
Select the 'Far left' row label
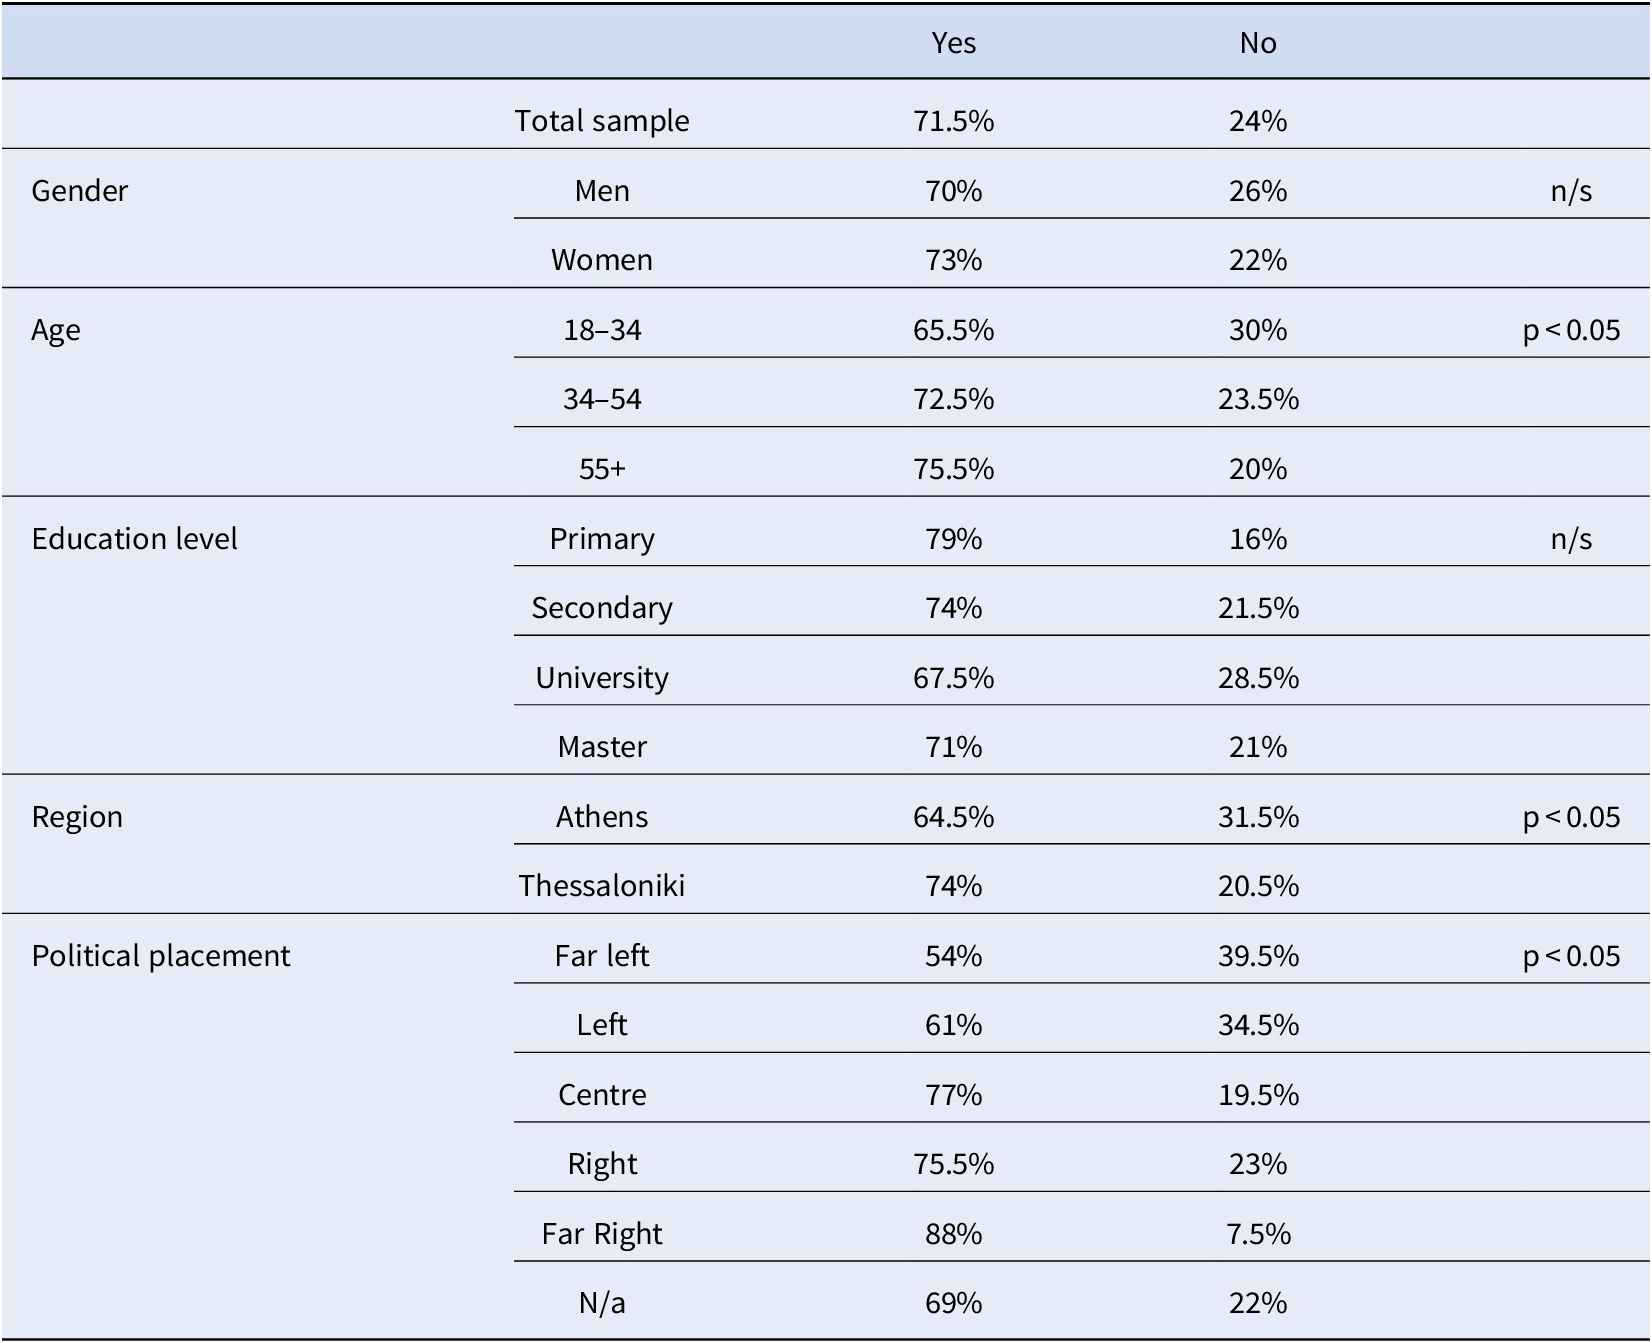click(x=602, y=956)
